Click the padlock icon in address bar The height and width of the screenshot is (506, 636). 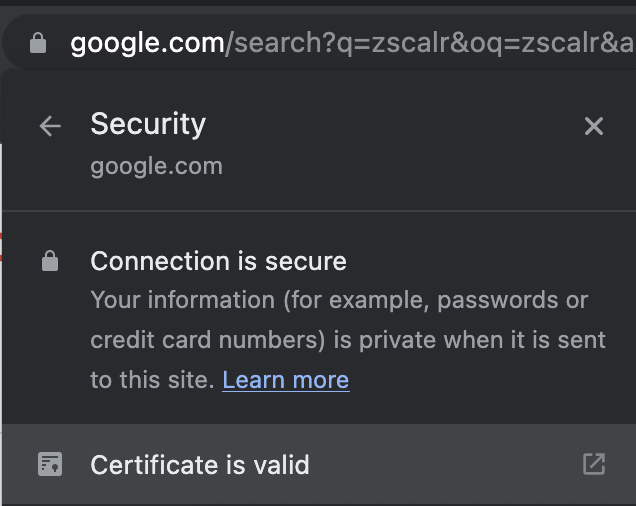[x=38, y=43]
